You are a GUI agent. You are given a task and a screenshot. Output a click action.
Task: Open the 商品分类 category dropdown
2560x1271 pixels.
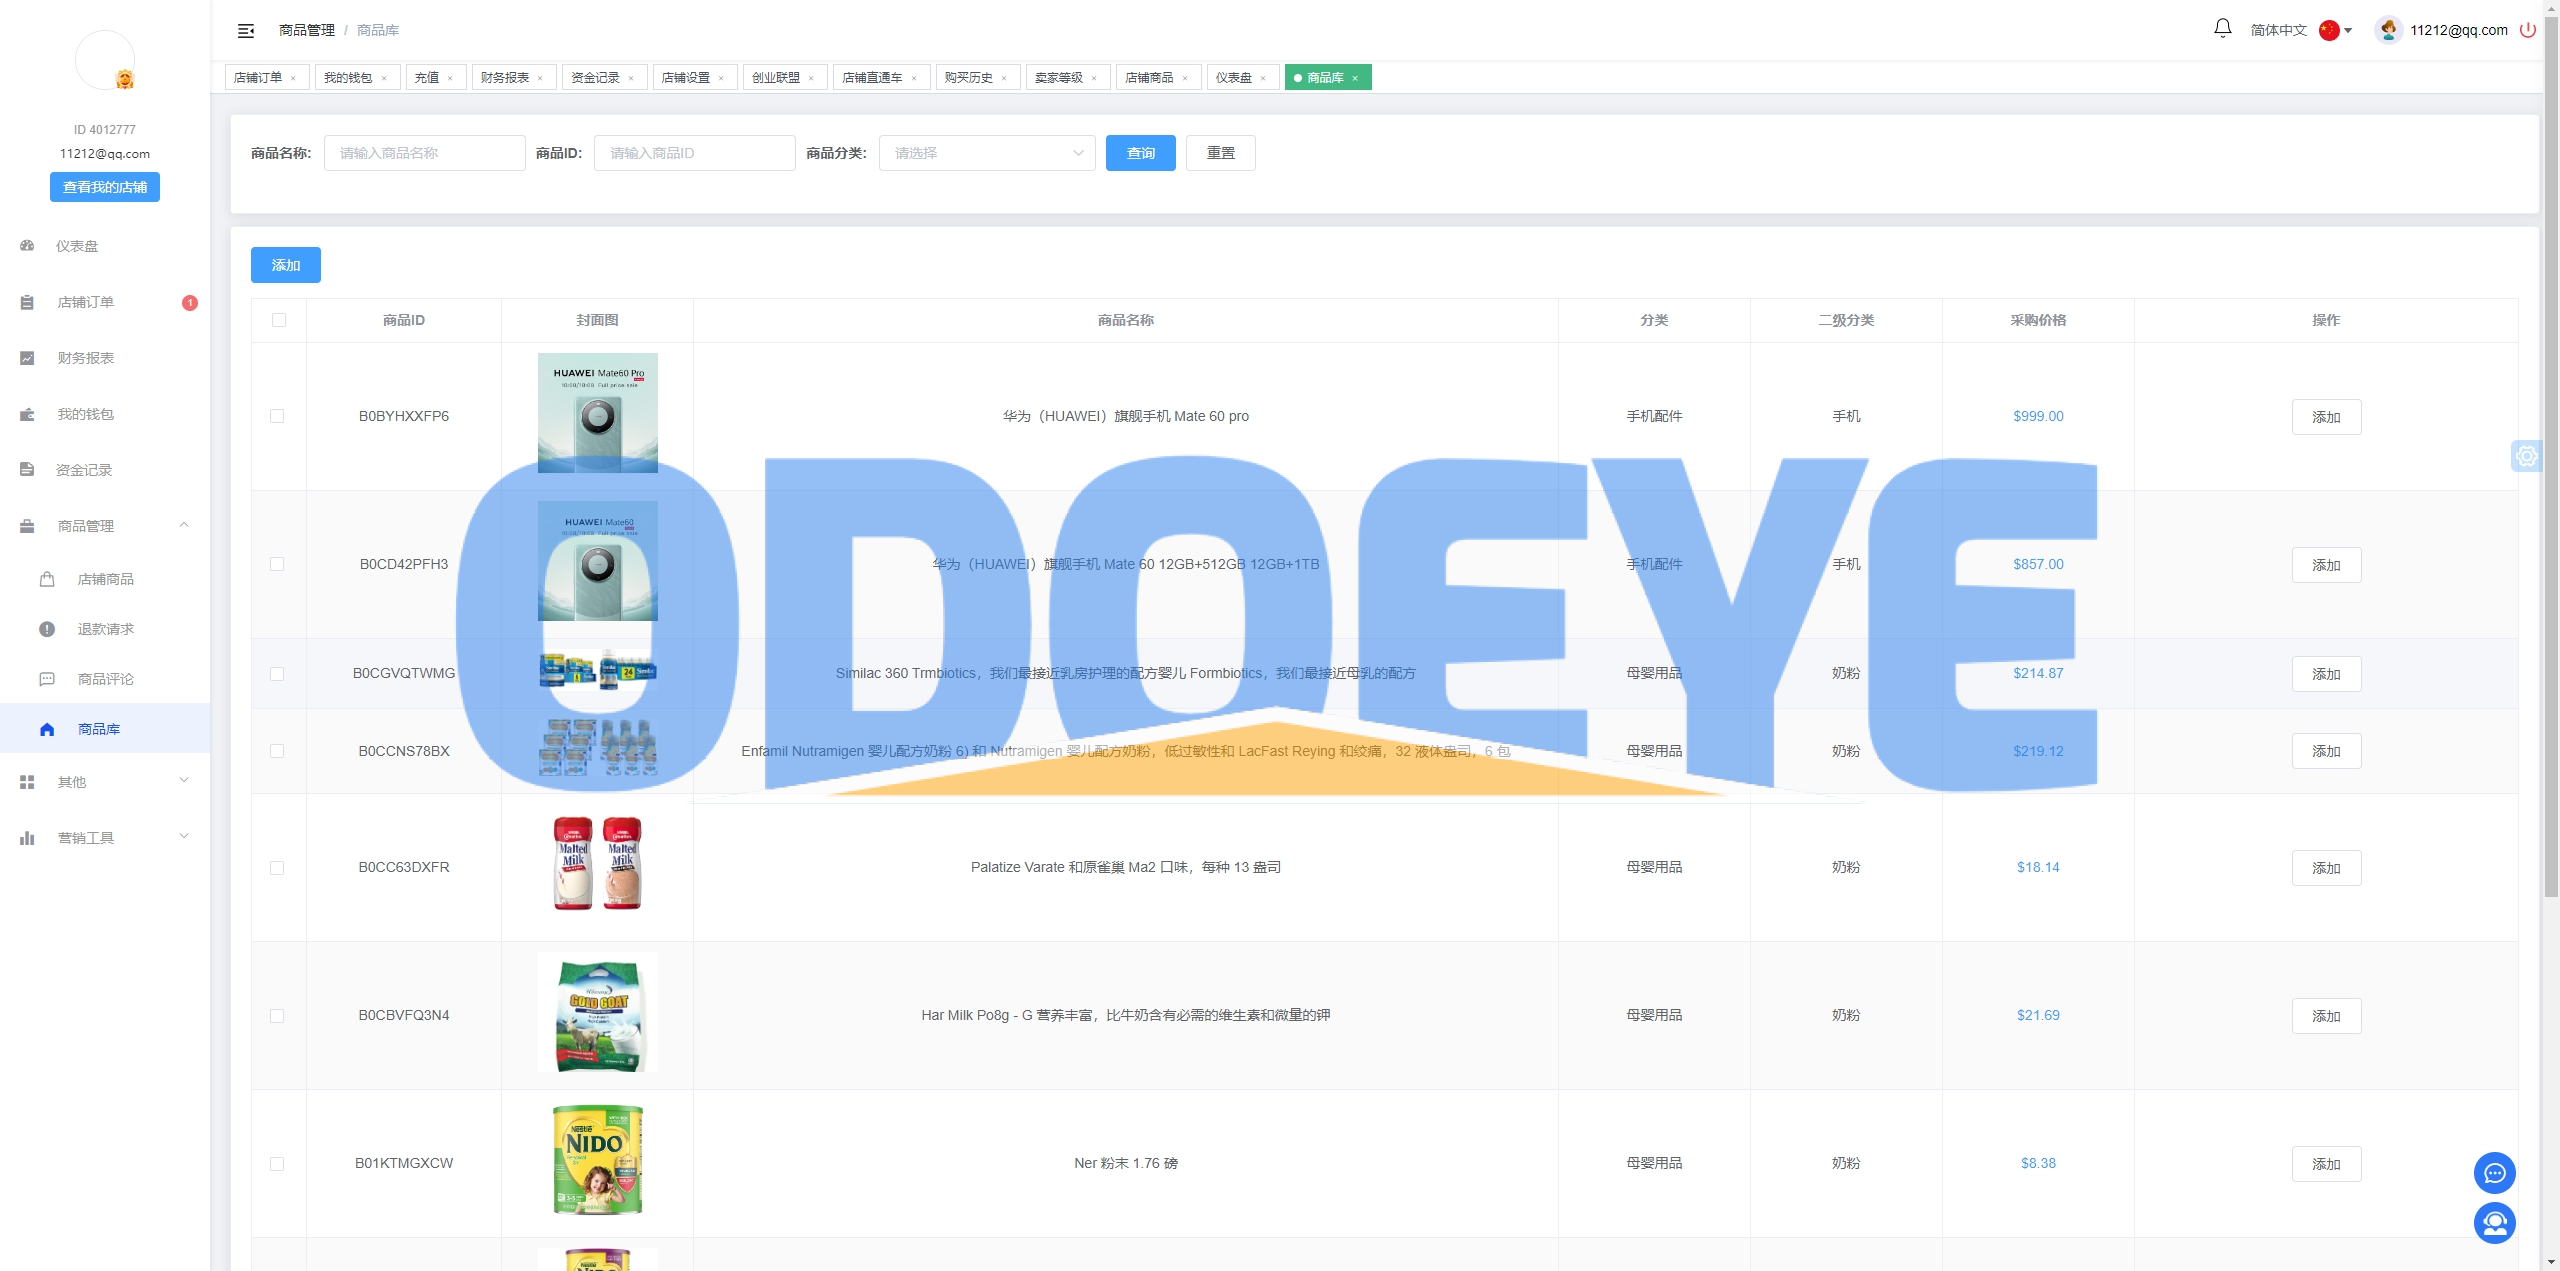coord(987,153)
